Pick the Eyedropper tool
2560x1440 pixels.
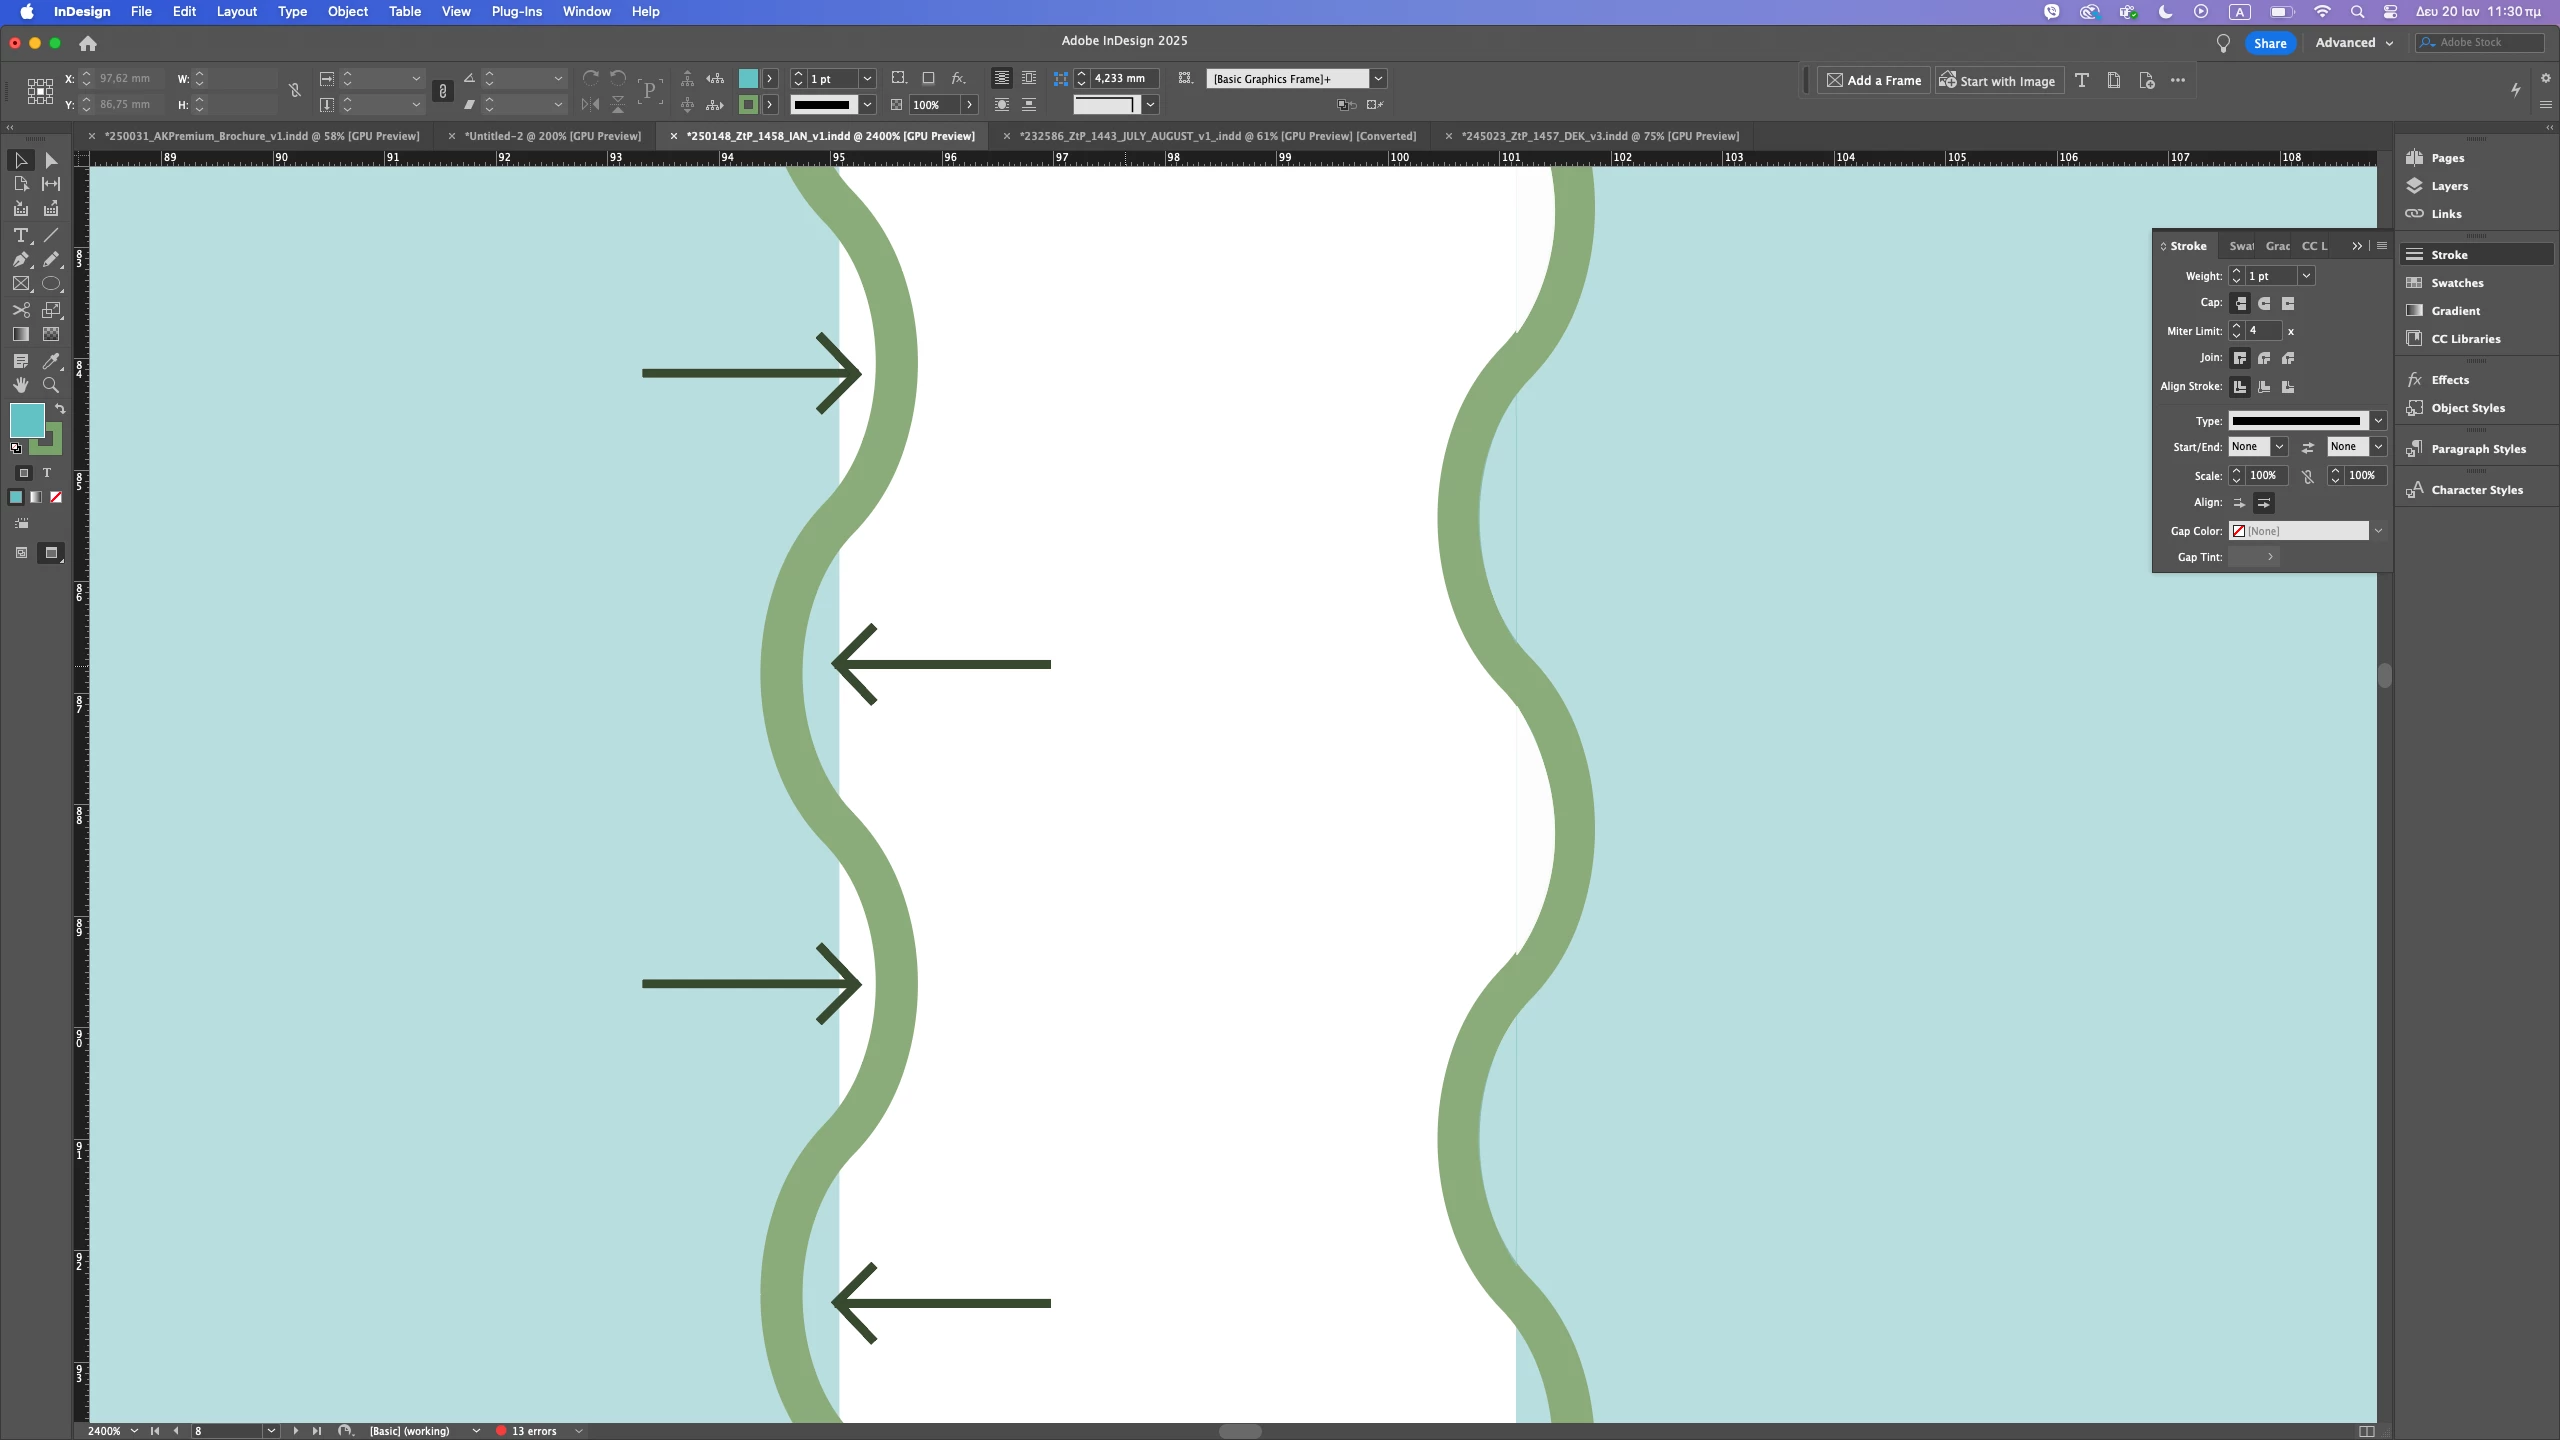[x=51, y=360]
